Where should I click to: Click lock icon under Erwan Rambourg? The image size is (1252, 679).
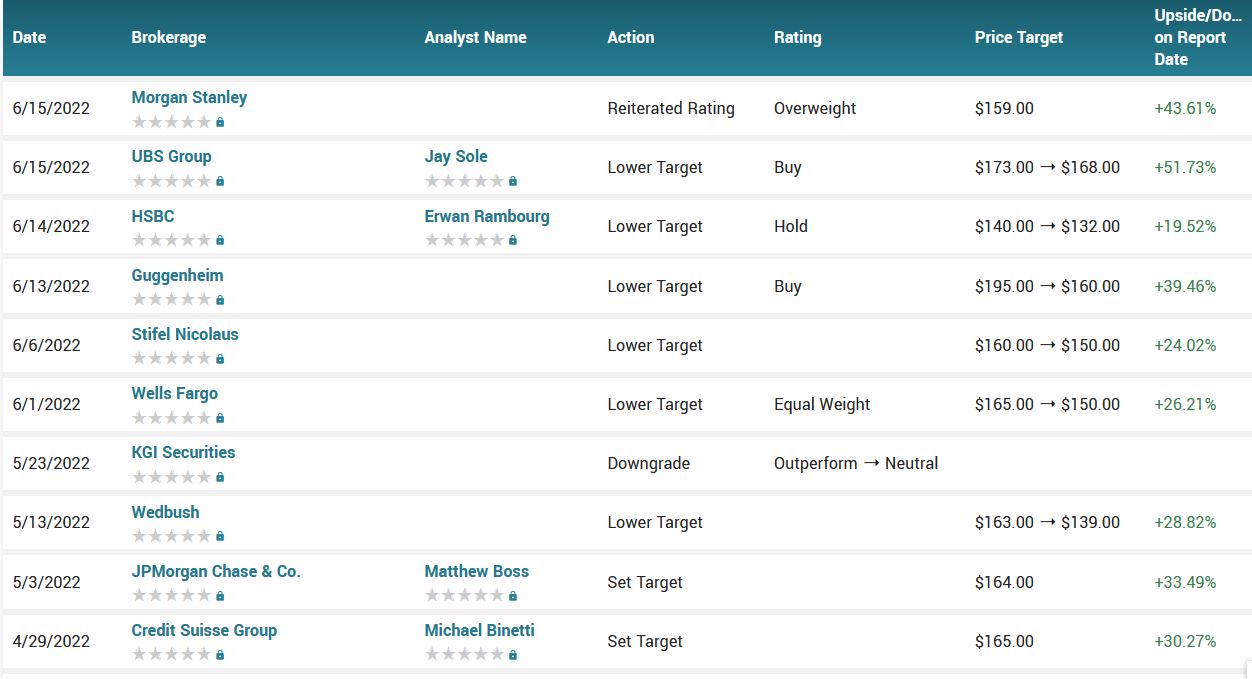(513, 240)
